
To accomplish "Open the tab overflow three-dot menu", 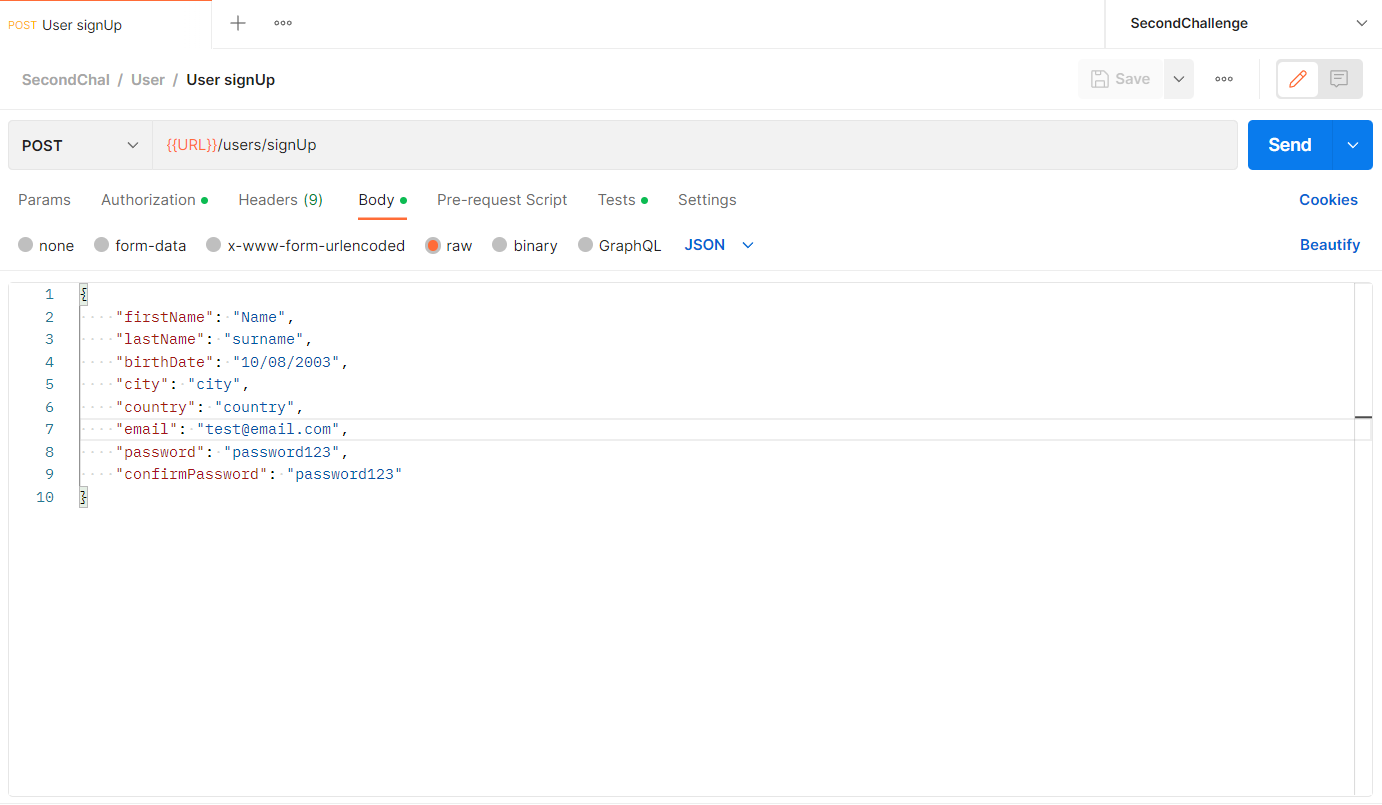I will point(282,22).
